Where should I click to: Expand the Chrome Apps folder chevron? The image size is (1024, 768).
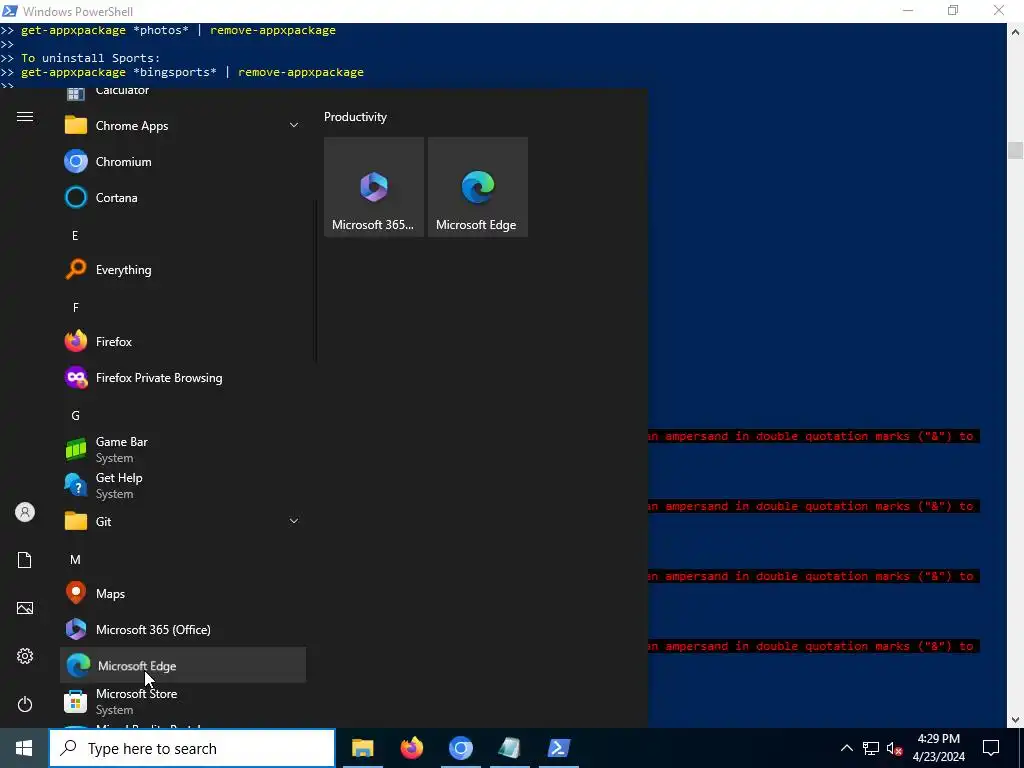click(x=294, y=125)
